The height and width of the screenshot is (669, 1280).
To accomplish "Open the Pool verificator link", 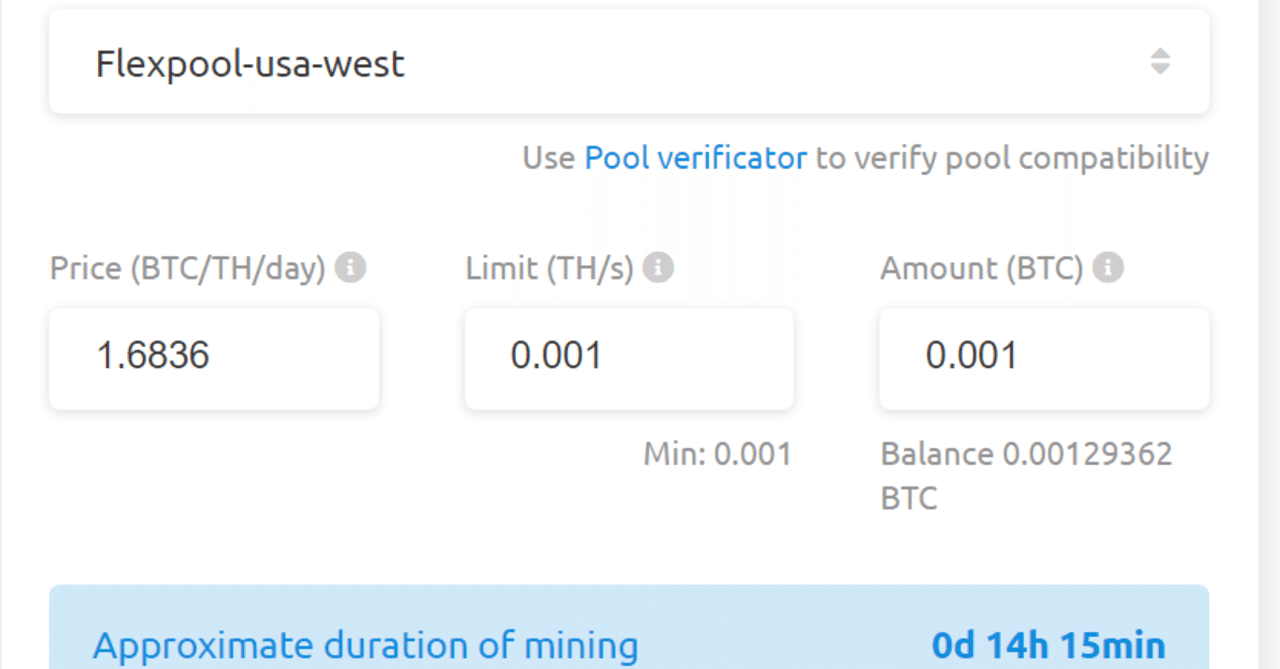I will [x=695, y=158].
